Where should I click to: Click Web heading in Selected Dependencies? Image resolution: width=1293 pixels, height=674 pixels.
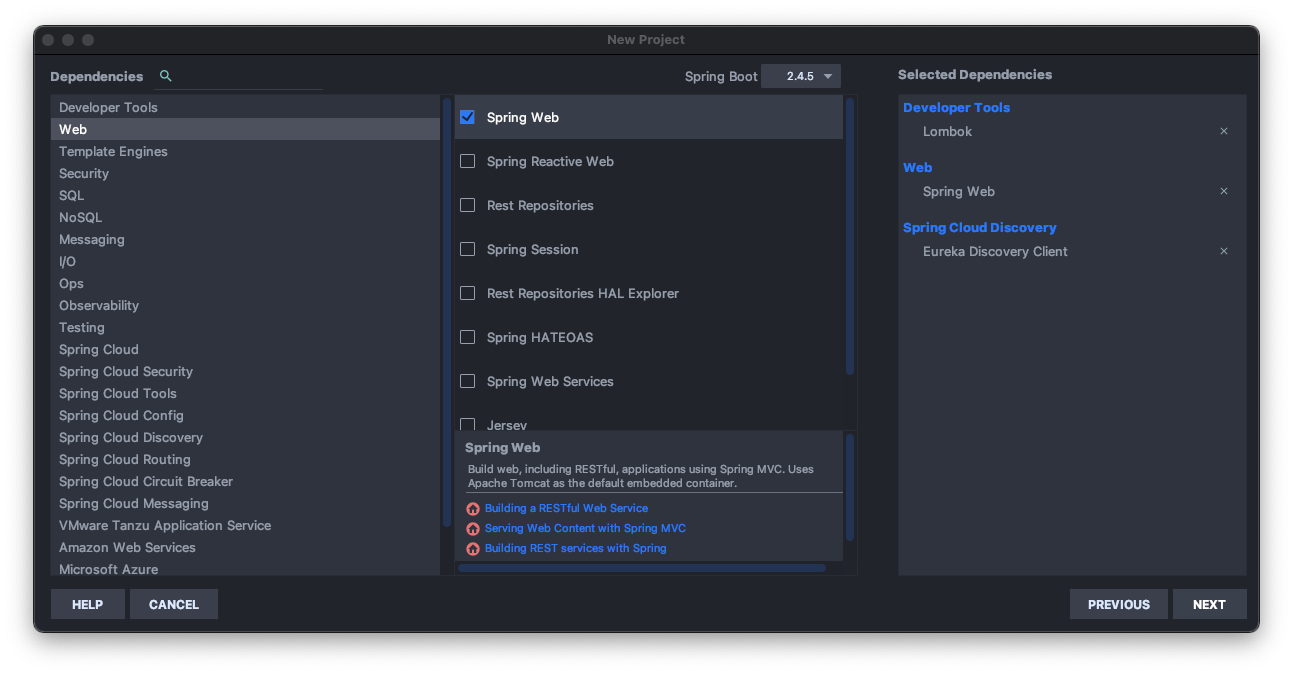(x=917, y=167)
